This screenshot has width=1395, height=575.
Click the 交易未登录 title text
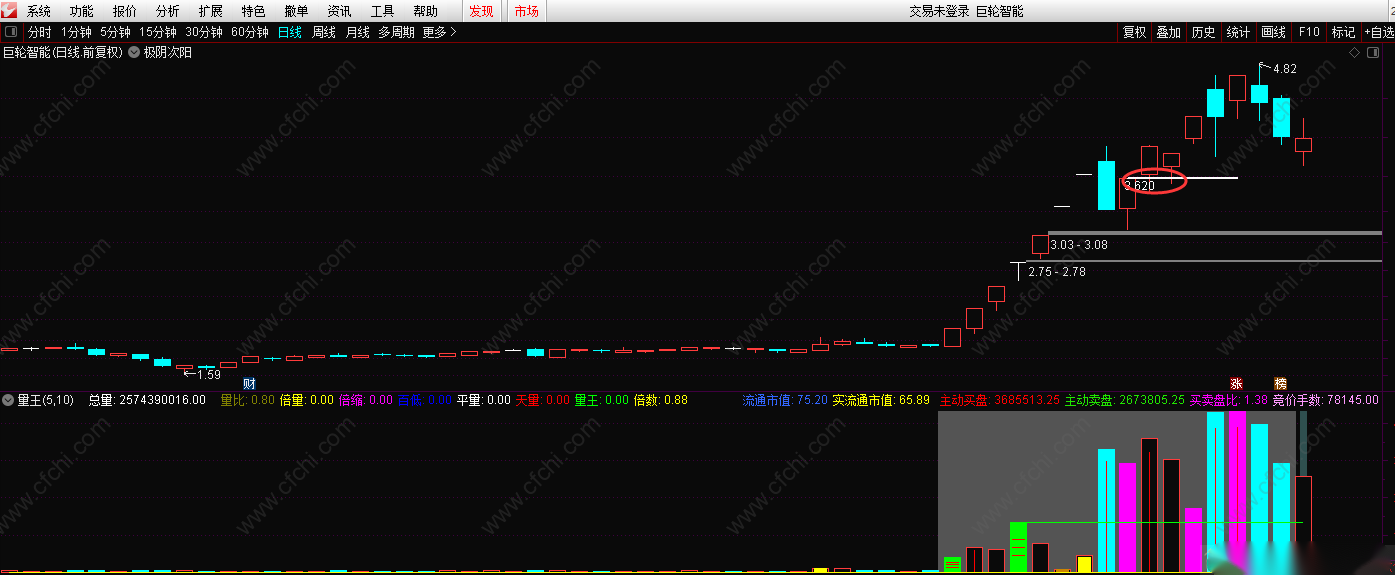pyautogui.click(x=939, y=11)
